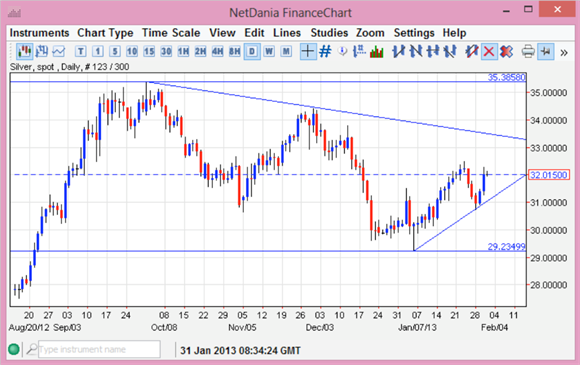Click the 28.00000 price axis label
Screen dimensions: 580x365
549,285
